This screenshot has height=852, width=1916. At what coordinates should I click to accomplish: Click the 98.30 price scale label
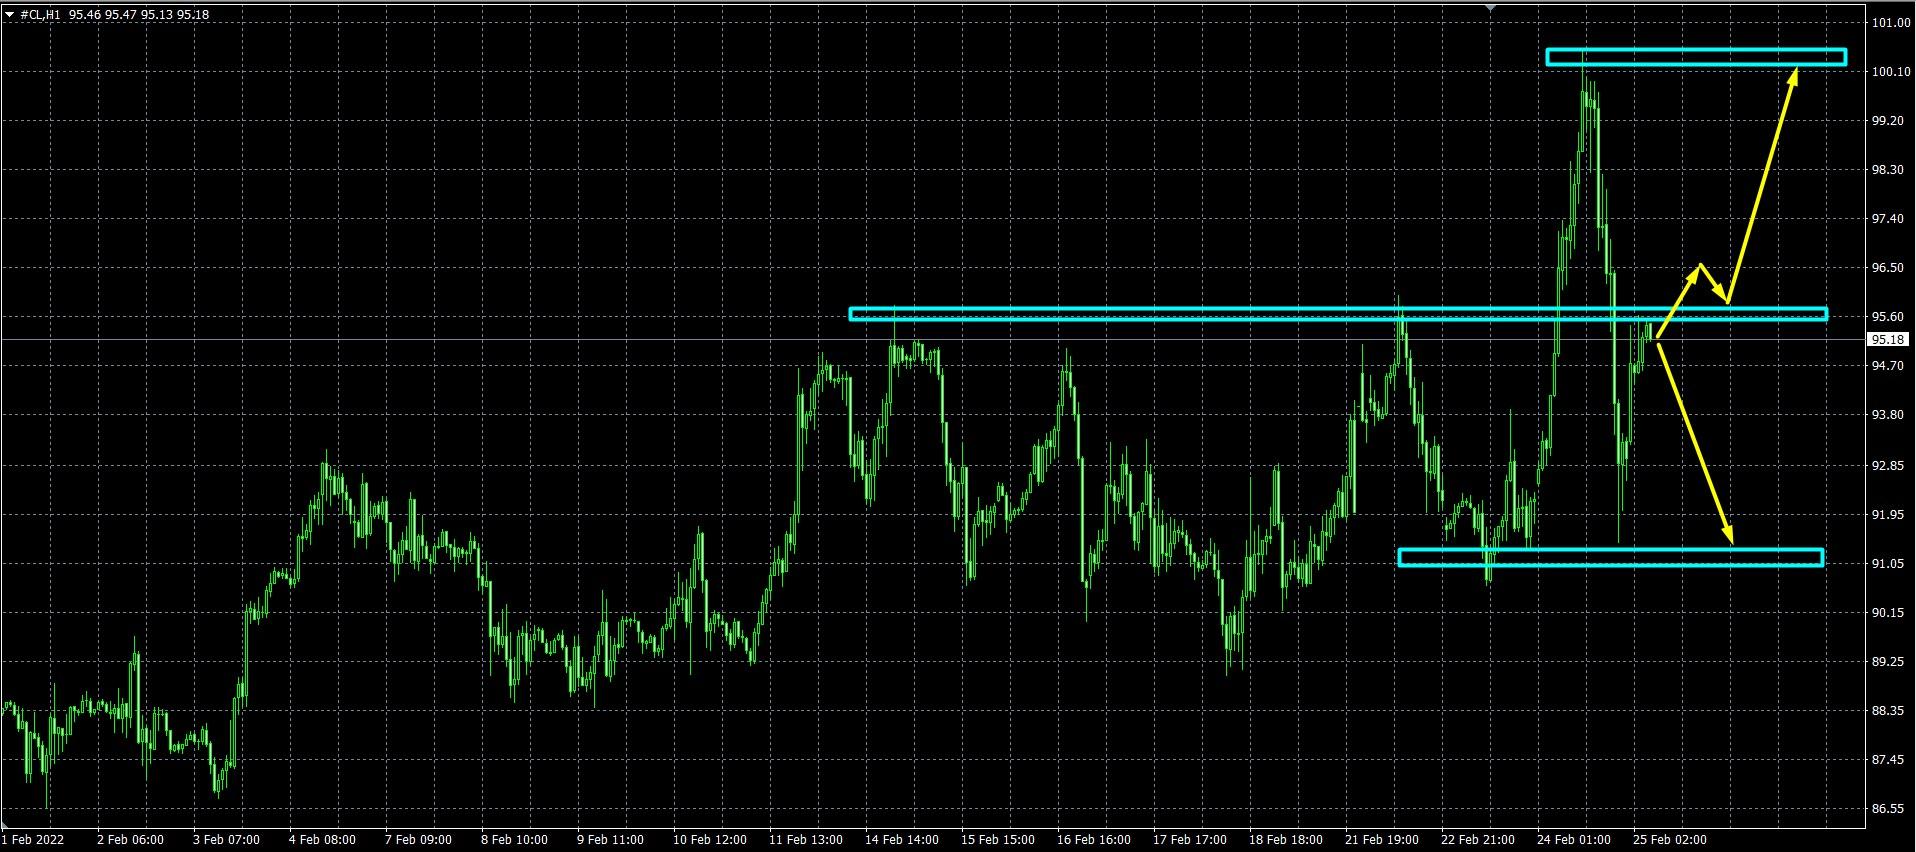1888,170
